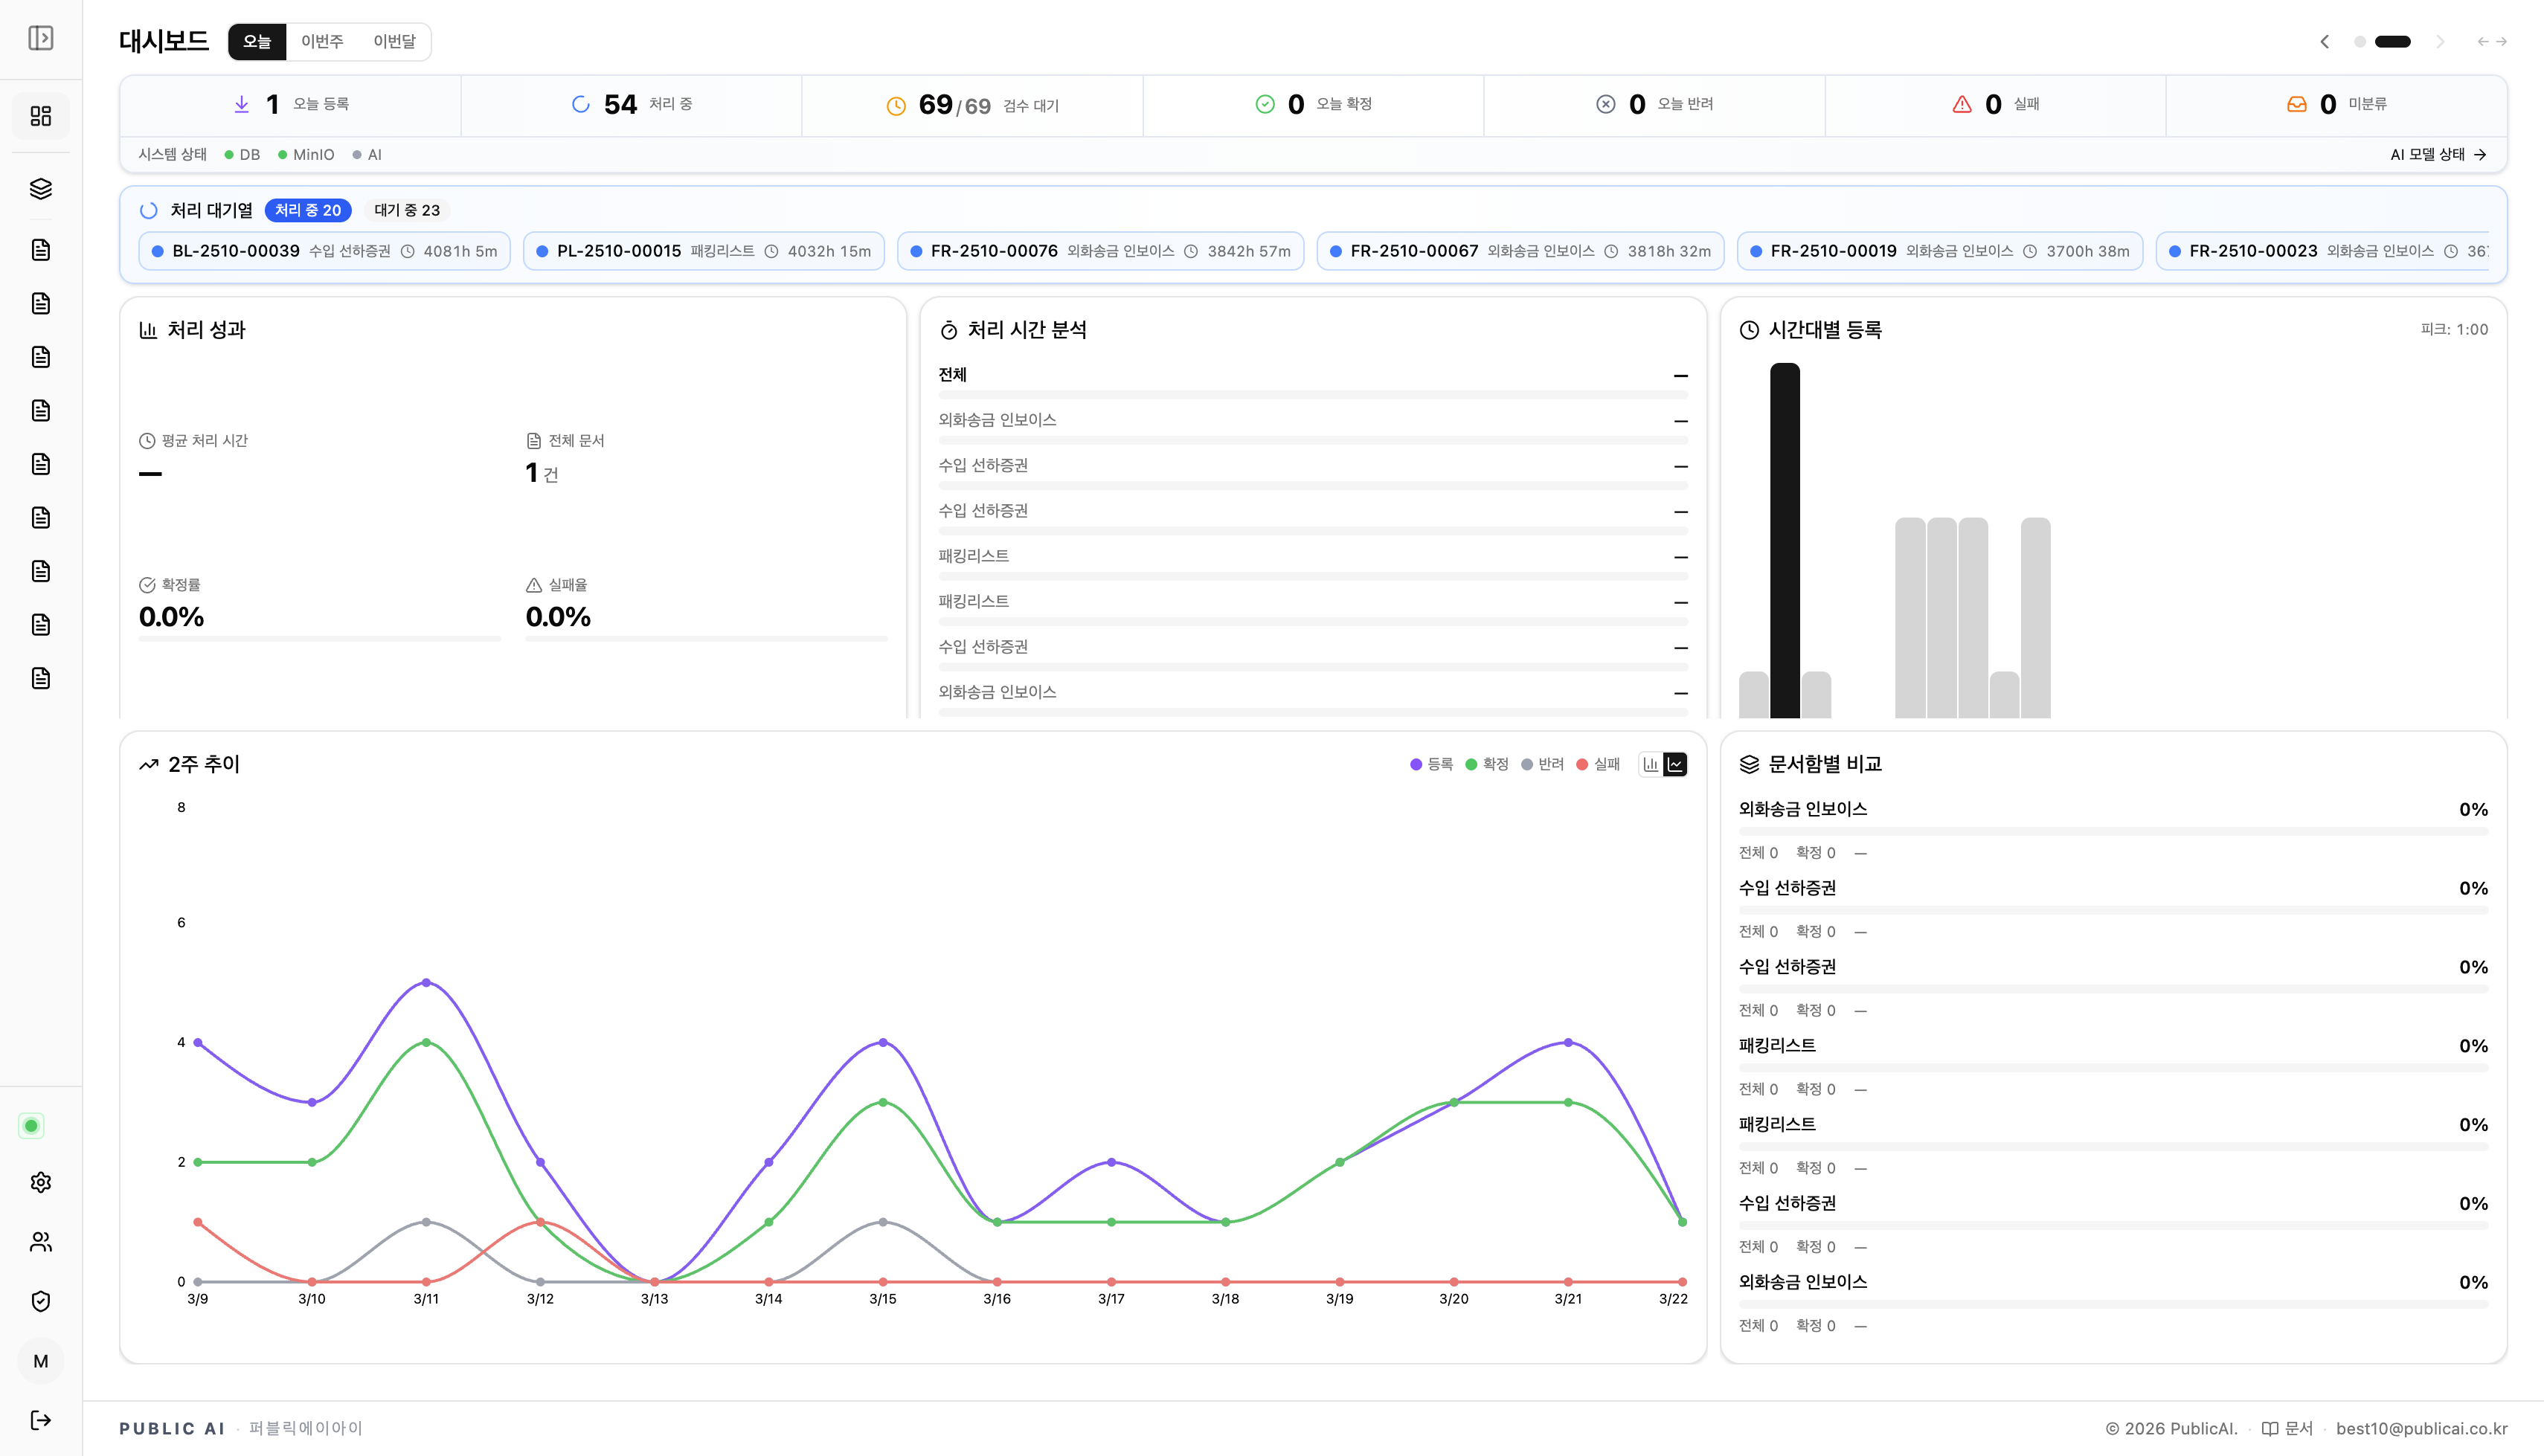2544x1456 pixels.
Task: Open the team members people icon
Action: pos(40,1241)
